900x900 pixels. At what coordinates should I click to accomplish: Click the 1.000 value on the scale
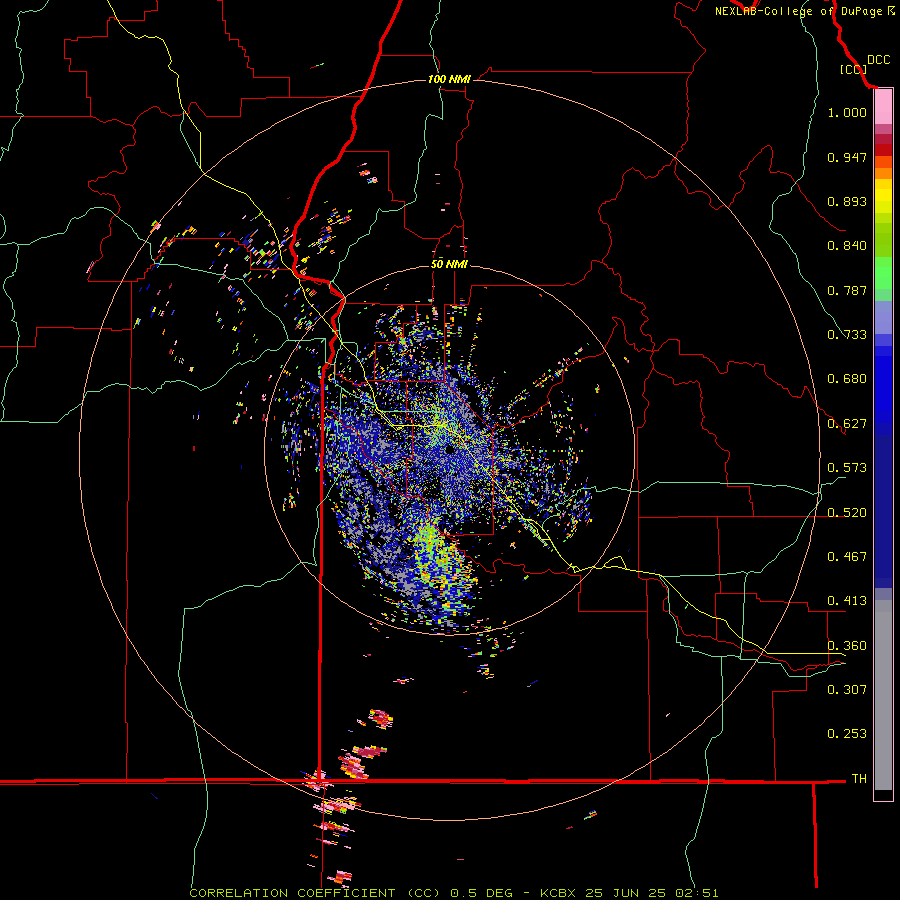(847, 112)
